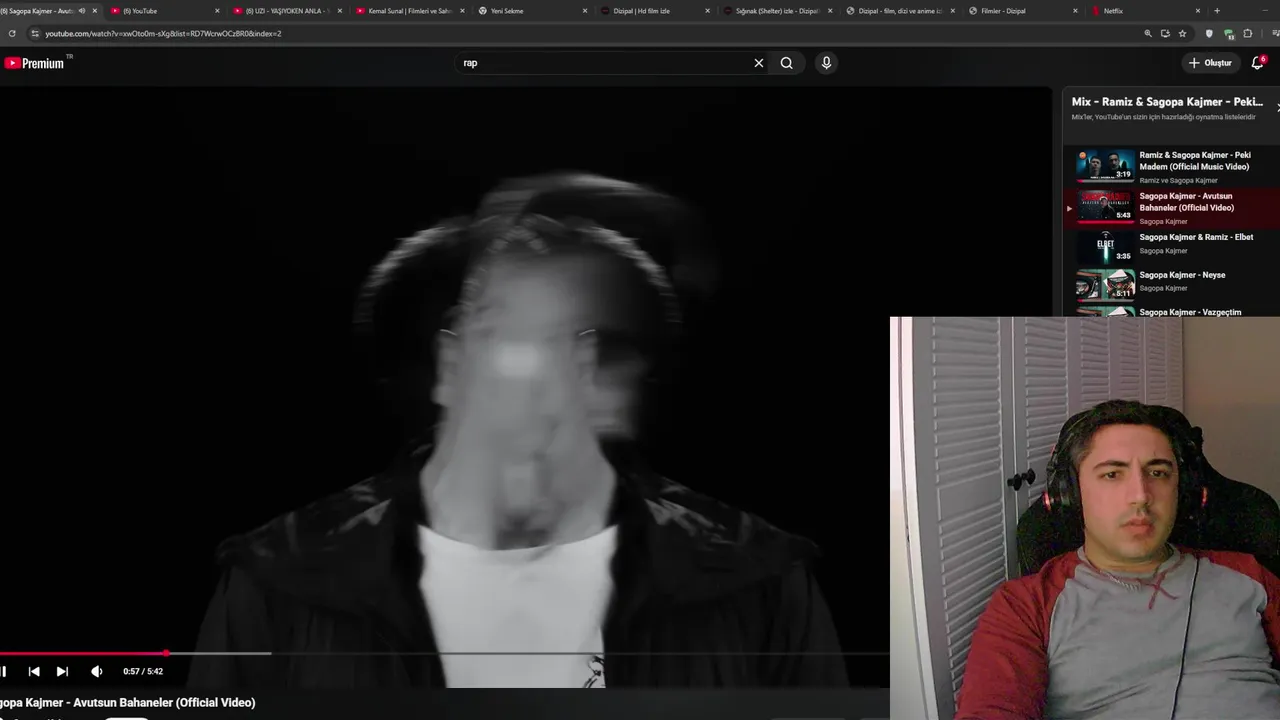Image resolution: width=1280 pixels, height=720 pixels.
Task: Close the Filmler - Dizipal tab
Action: (1075, 11)
